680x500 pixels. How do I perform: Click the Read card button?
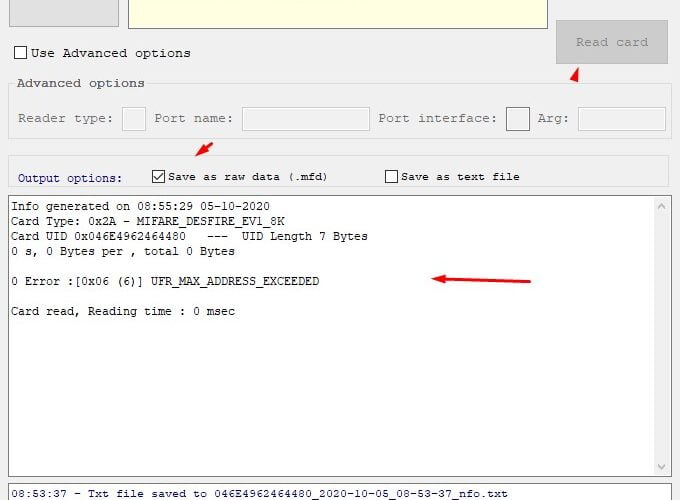(x=611, y=42)
